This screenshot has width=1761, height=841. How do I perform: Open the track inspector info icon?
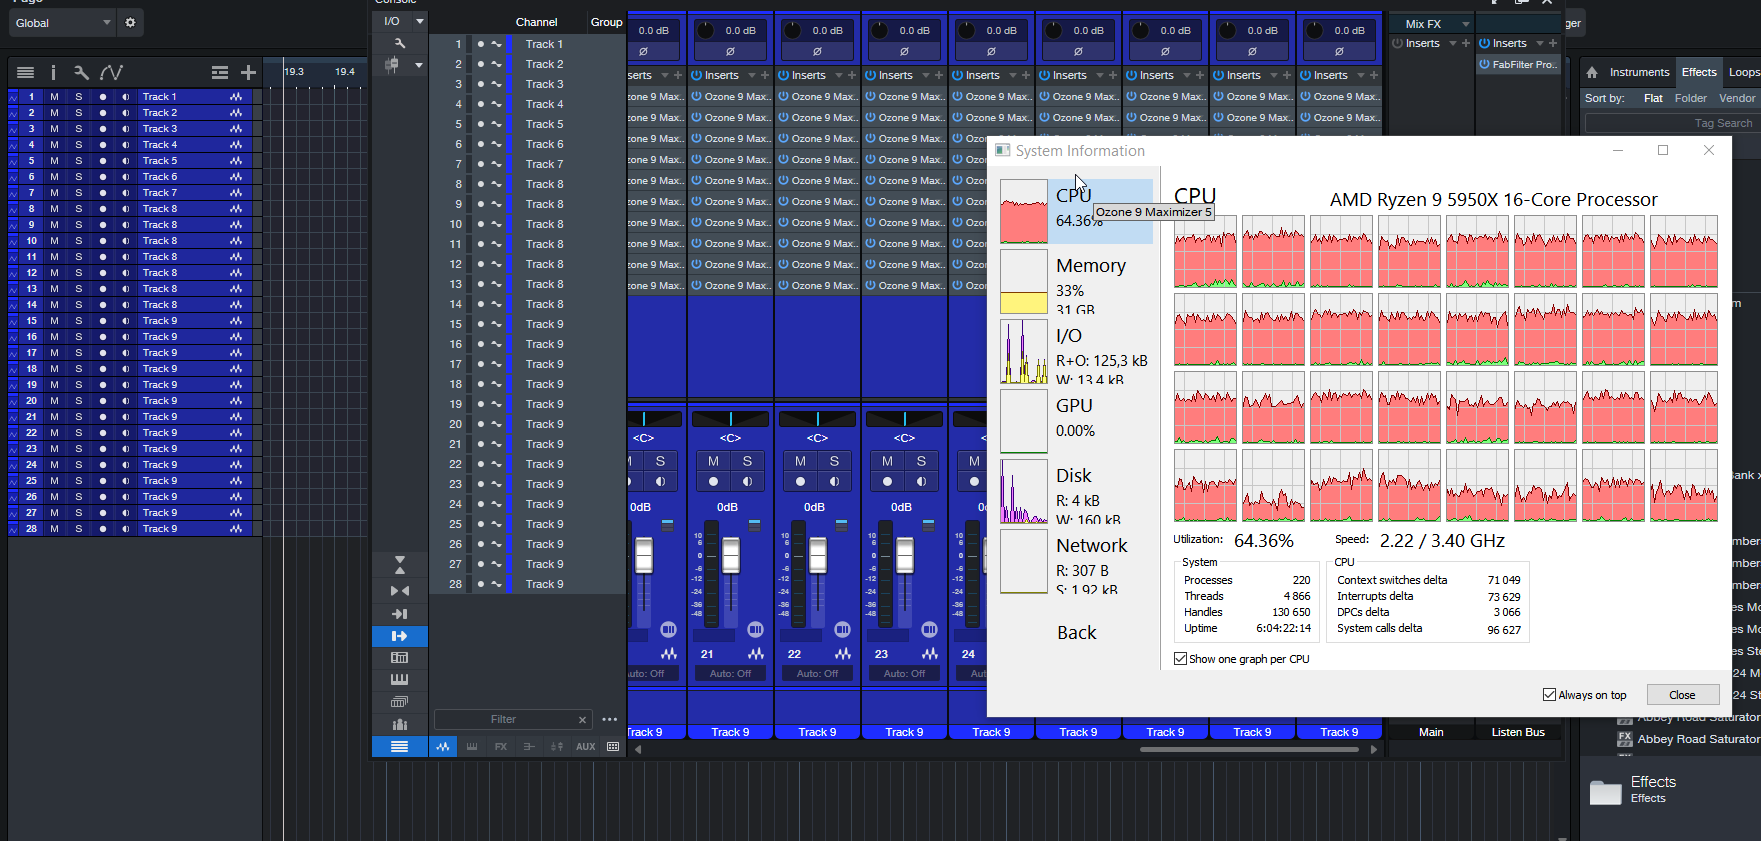53,72
